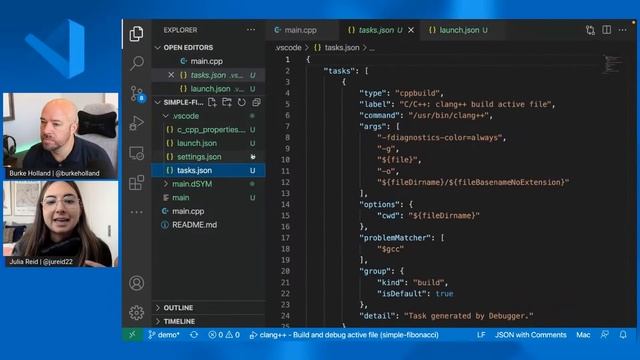Open launch.json in .vscode folder
The height and width of the screenshot is (360, 640).
pyautogui.click(x=208, y=143)
